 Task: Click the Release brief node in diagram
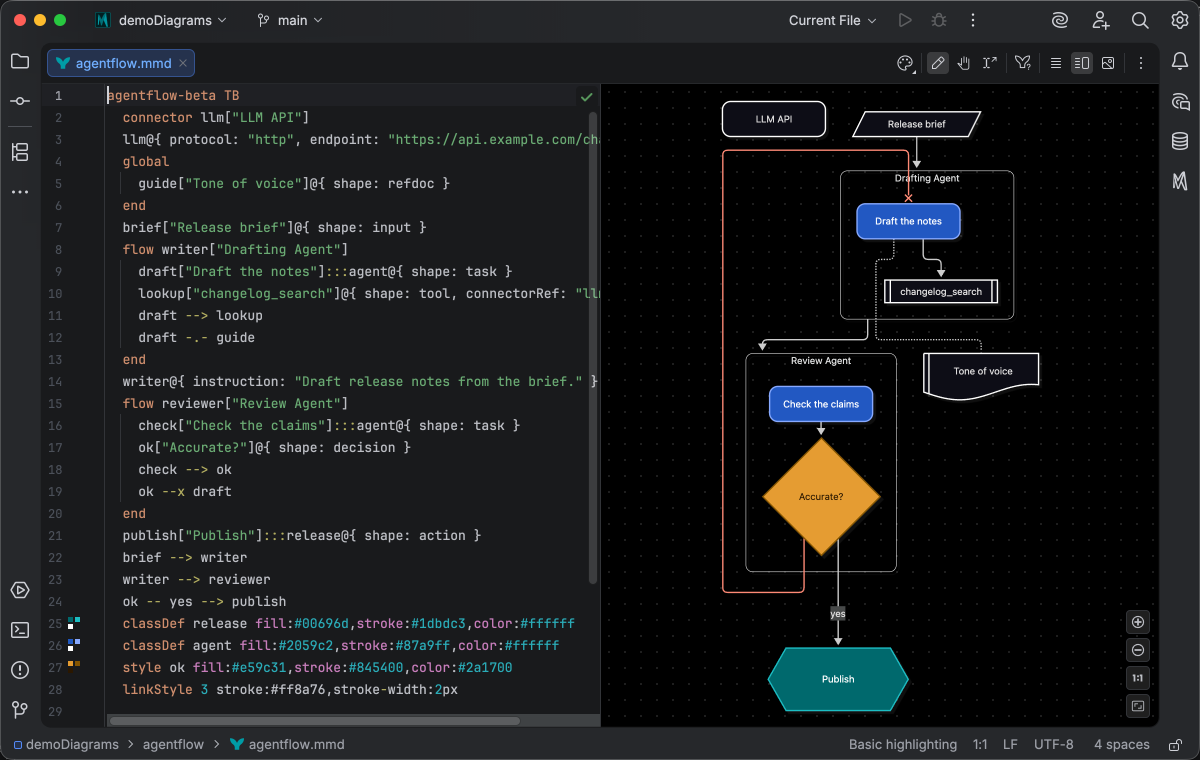tap(916, 124)
